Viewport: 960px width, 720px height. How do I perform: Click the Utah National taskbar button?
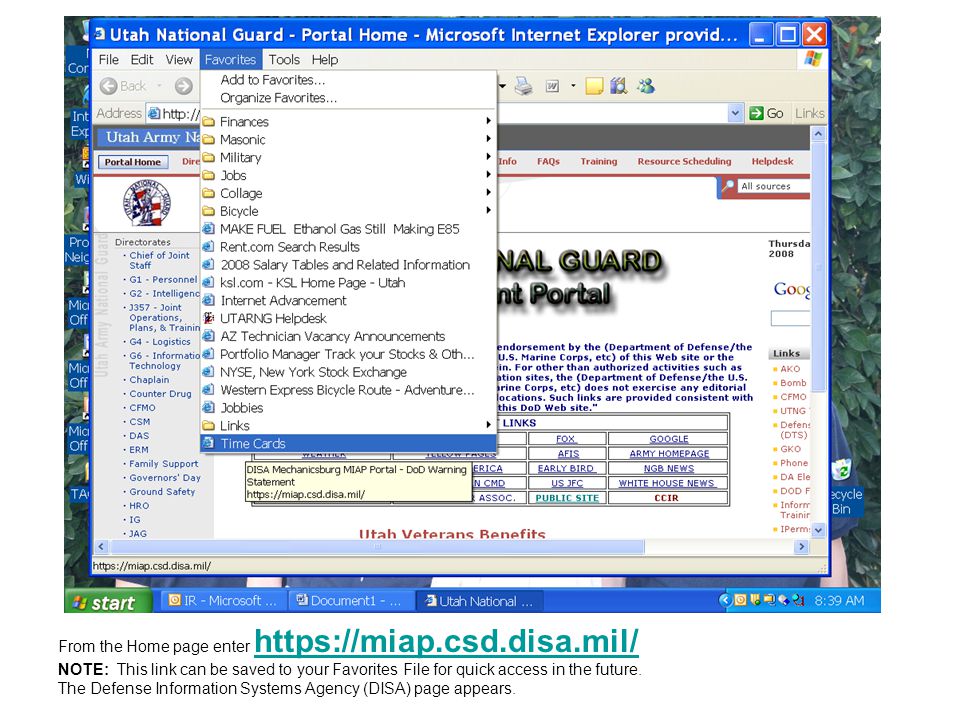point(479,601)
